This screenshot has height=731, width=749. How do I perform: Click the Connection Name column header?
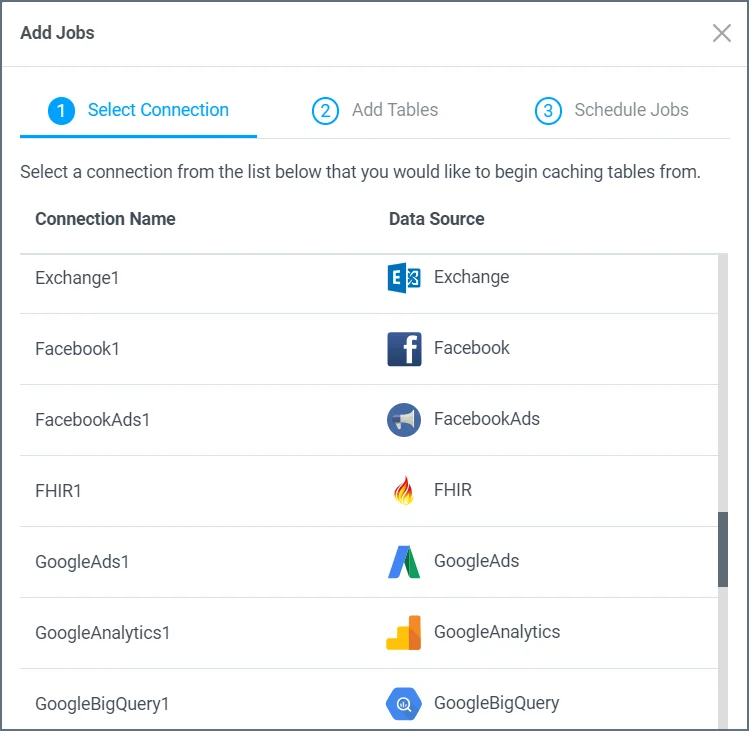(105, 219)
